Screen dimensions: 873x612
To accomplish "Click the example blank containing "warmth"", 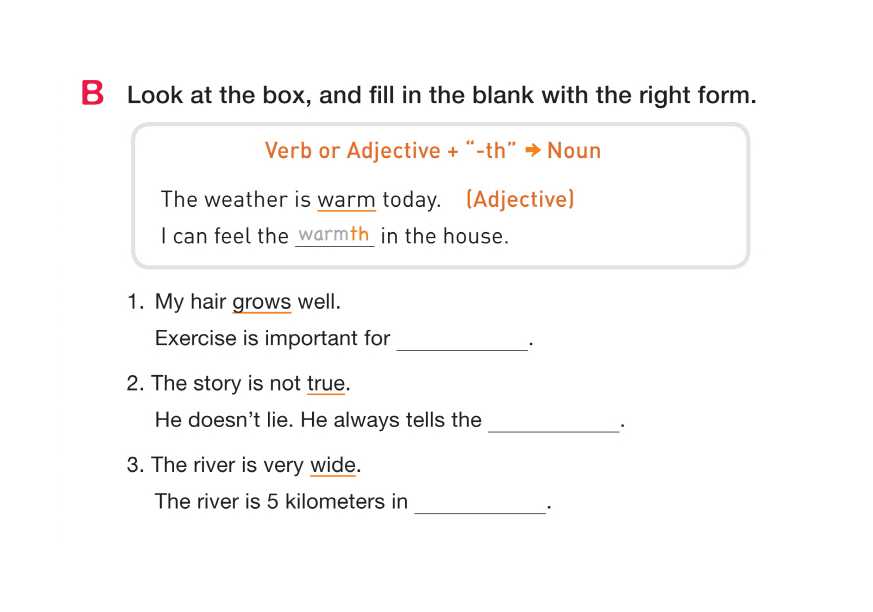I will 334,236.
